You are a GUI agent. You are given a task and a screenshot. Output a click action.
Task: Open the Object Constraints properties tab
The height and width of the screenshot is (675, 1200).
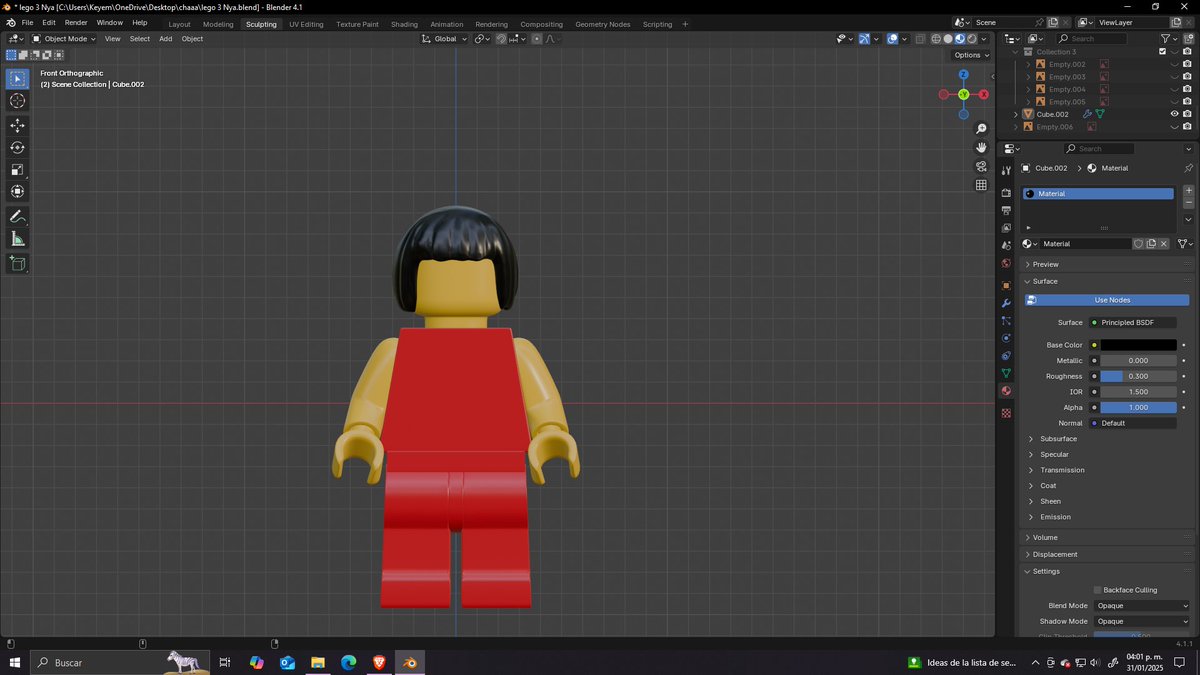(1006, 355)
